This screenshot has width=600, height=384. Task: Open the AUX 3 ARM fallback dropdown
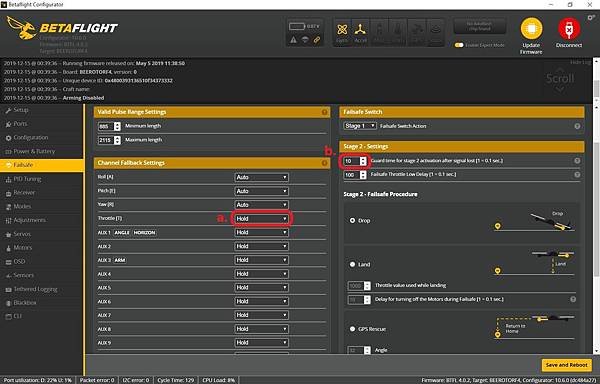click(261, 260)
